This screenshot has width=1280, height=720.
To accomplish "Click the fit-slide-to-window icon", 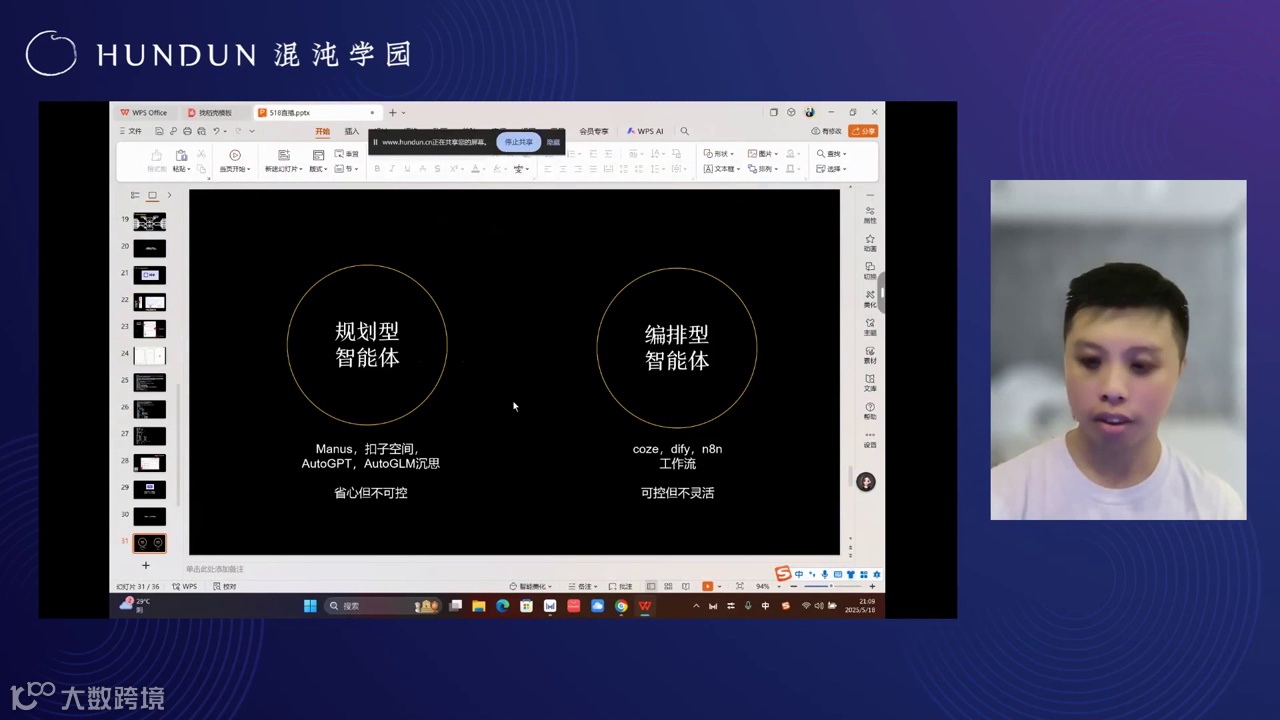I will [739, 586].
